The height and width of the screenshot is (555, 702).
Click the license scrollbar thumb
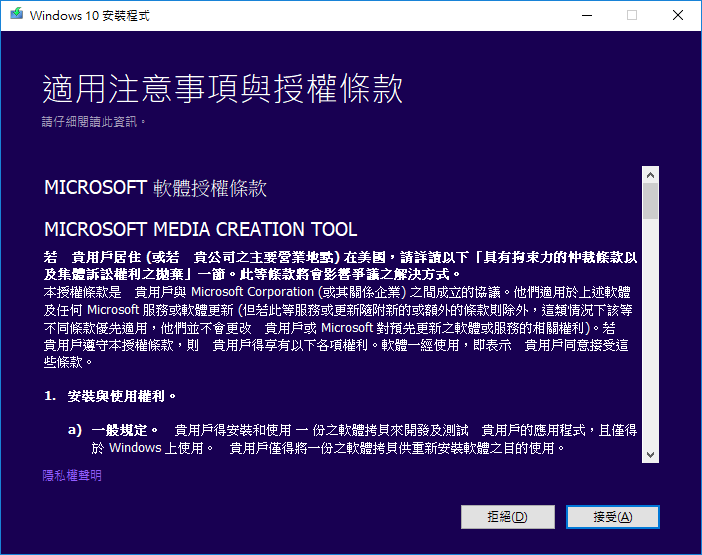point(650,201)
